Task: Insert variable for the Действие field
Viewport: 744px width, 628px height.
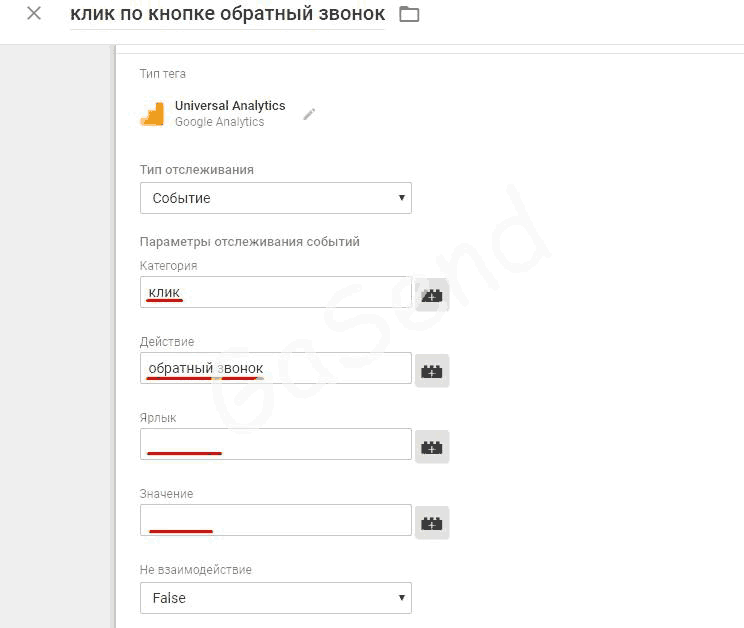Action: pyautogui.click(x=432, y=371)
